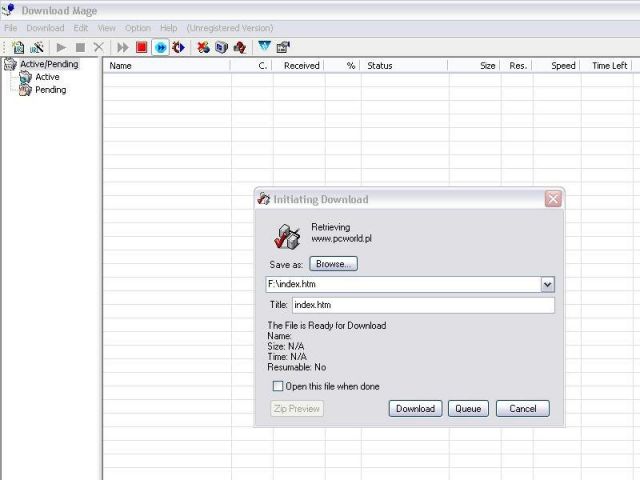This screenshot has width=640, height=480.
Task: Click the gray X delete toolbar icon
Action: click(98, 47)
